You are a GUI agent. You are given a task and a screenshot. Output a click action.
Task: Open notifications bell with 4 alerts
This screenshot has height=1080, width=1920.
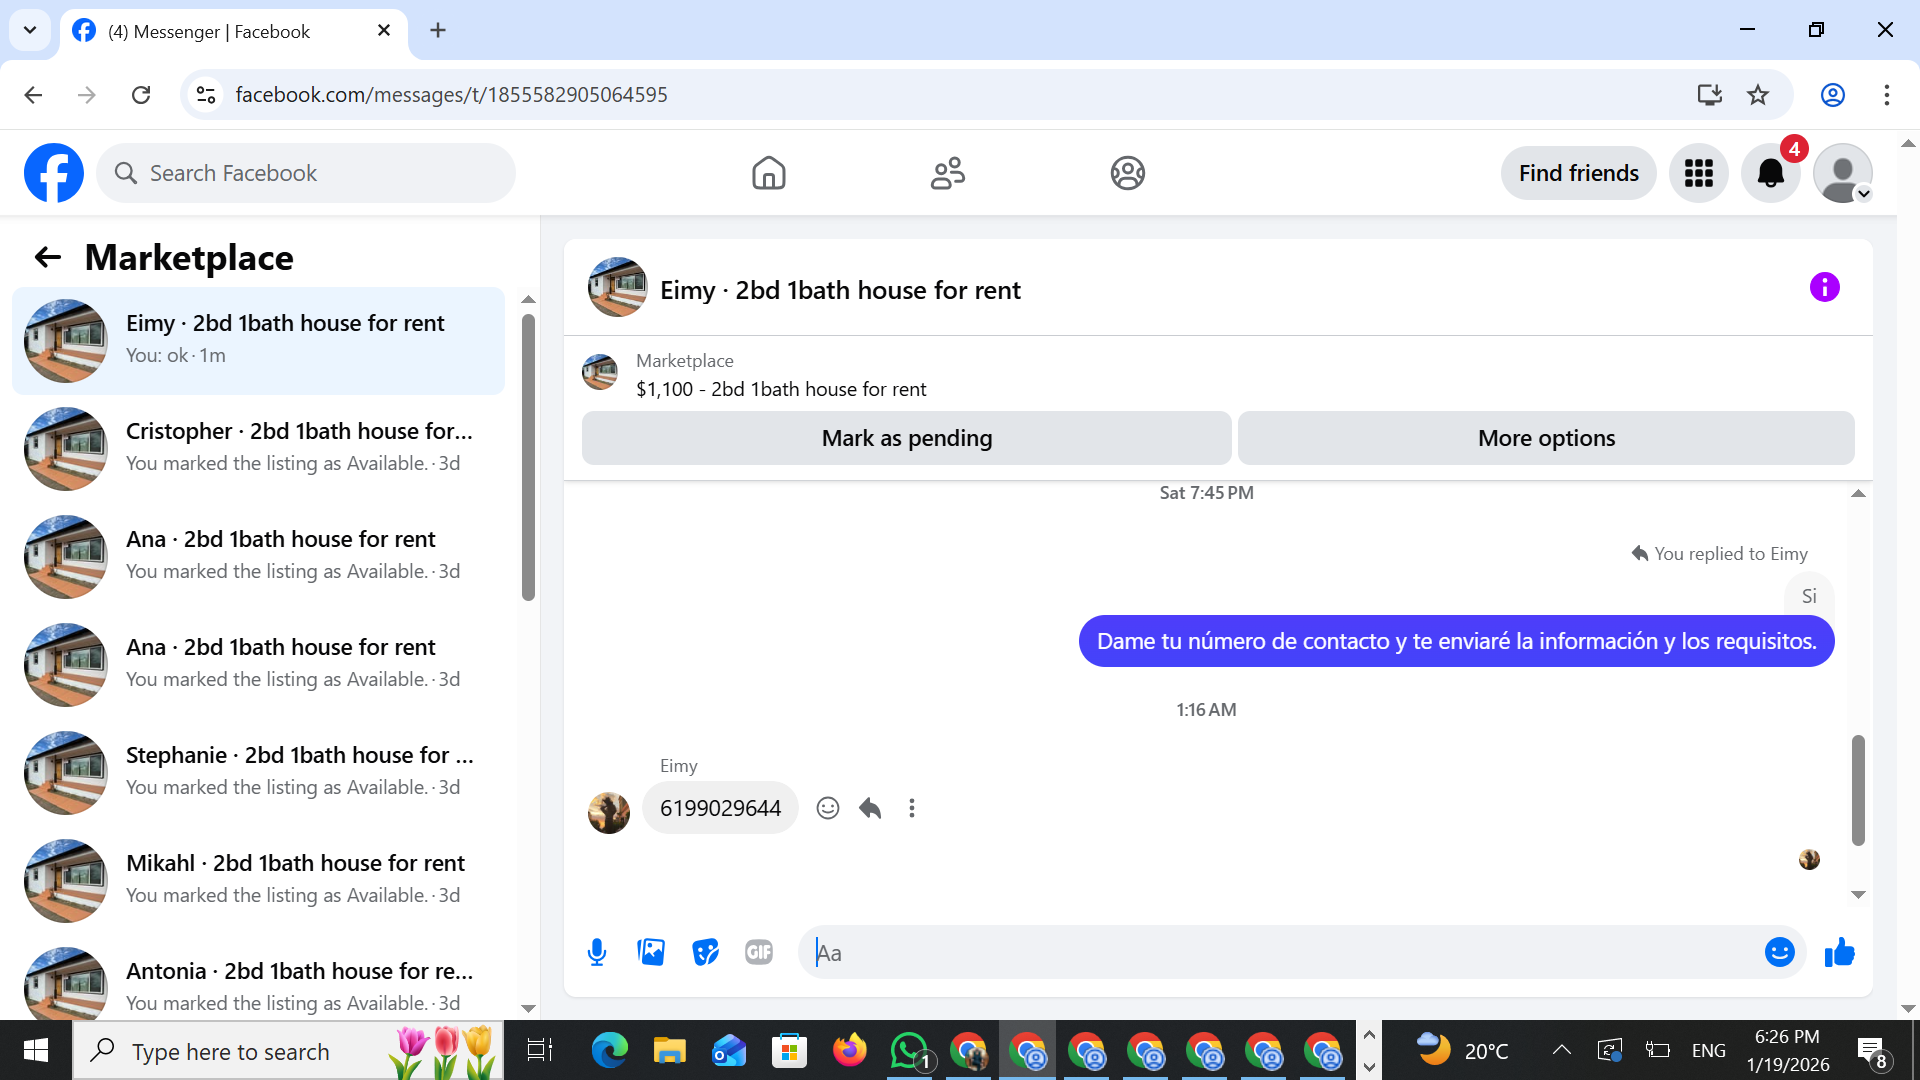[1770, 173]
